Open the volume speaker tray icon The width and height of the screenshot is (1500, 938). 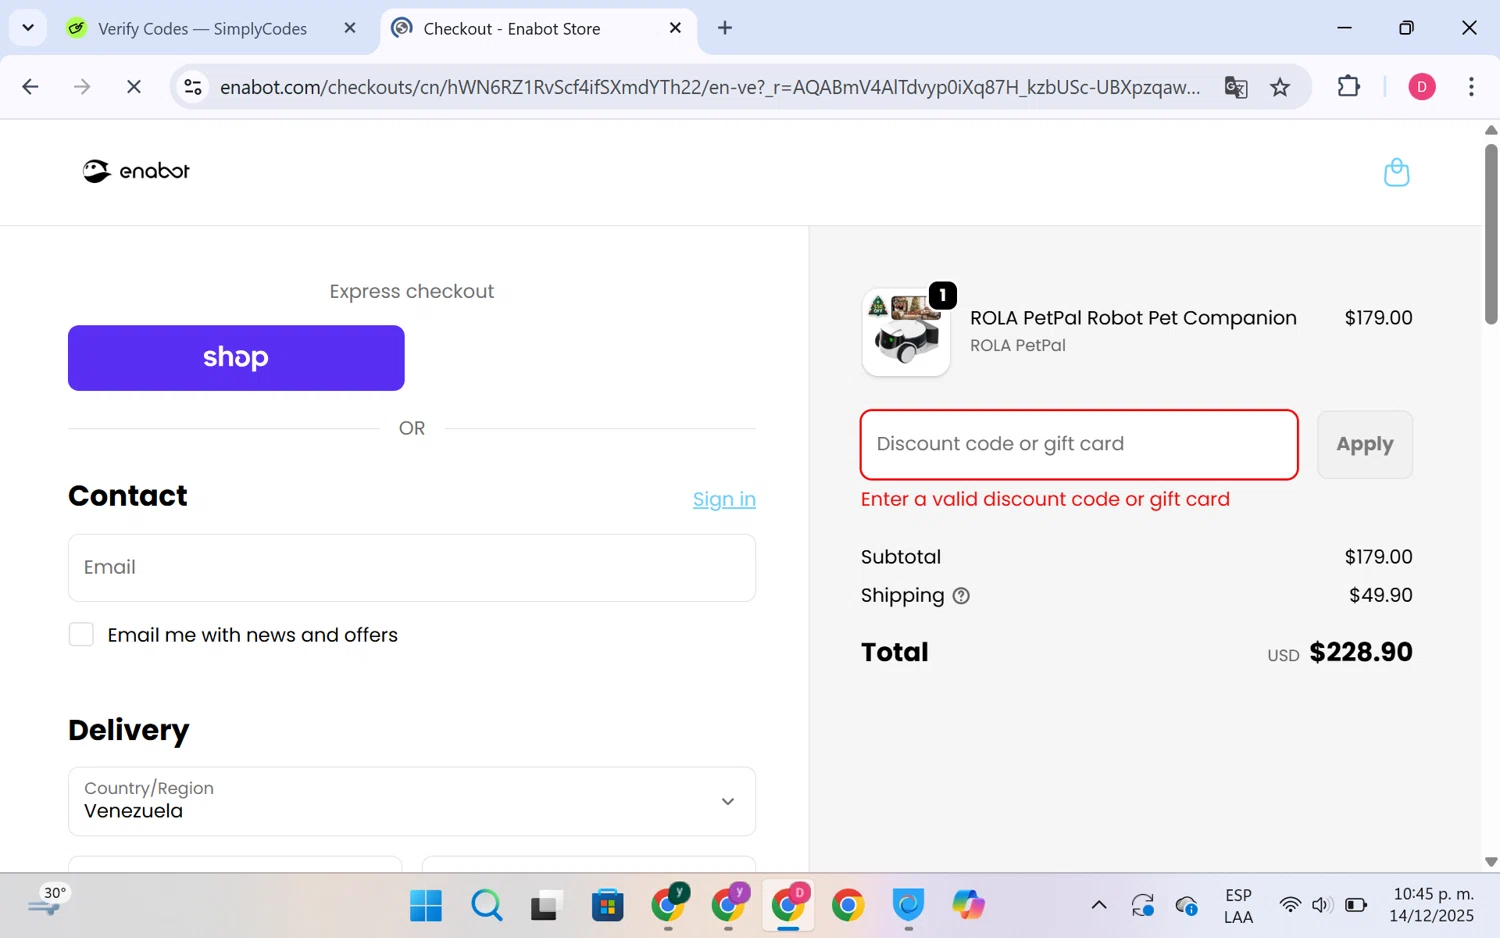click(x=1322, y=906)
